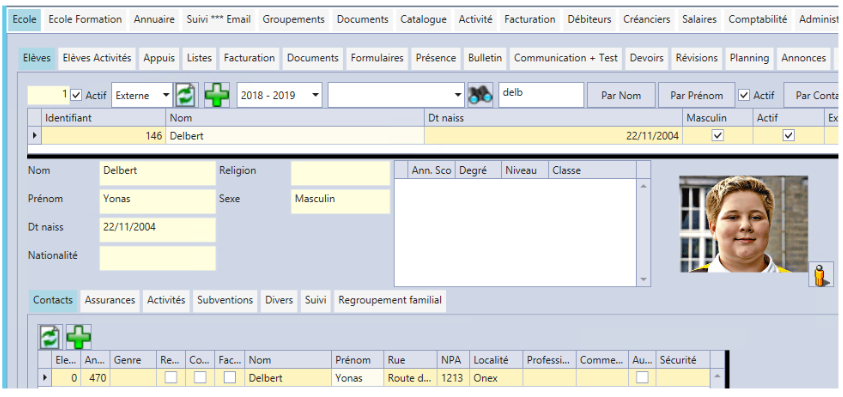The width and height of the screenshot is (843, 397).
Task: Open the Suivi *** Email tab
Action: [219, 19]
